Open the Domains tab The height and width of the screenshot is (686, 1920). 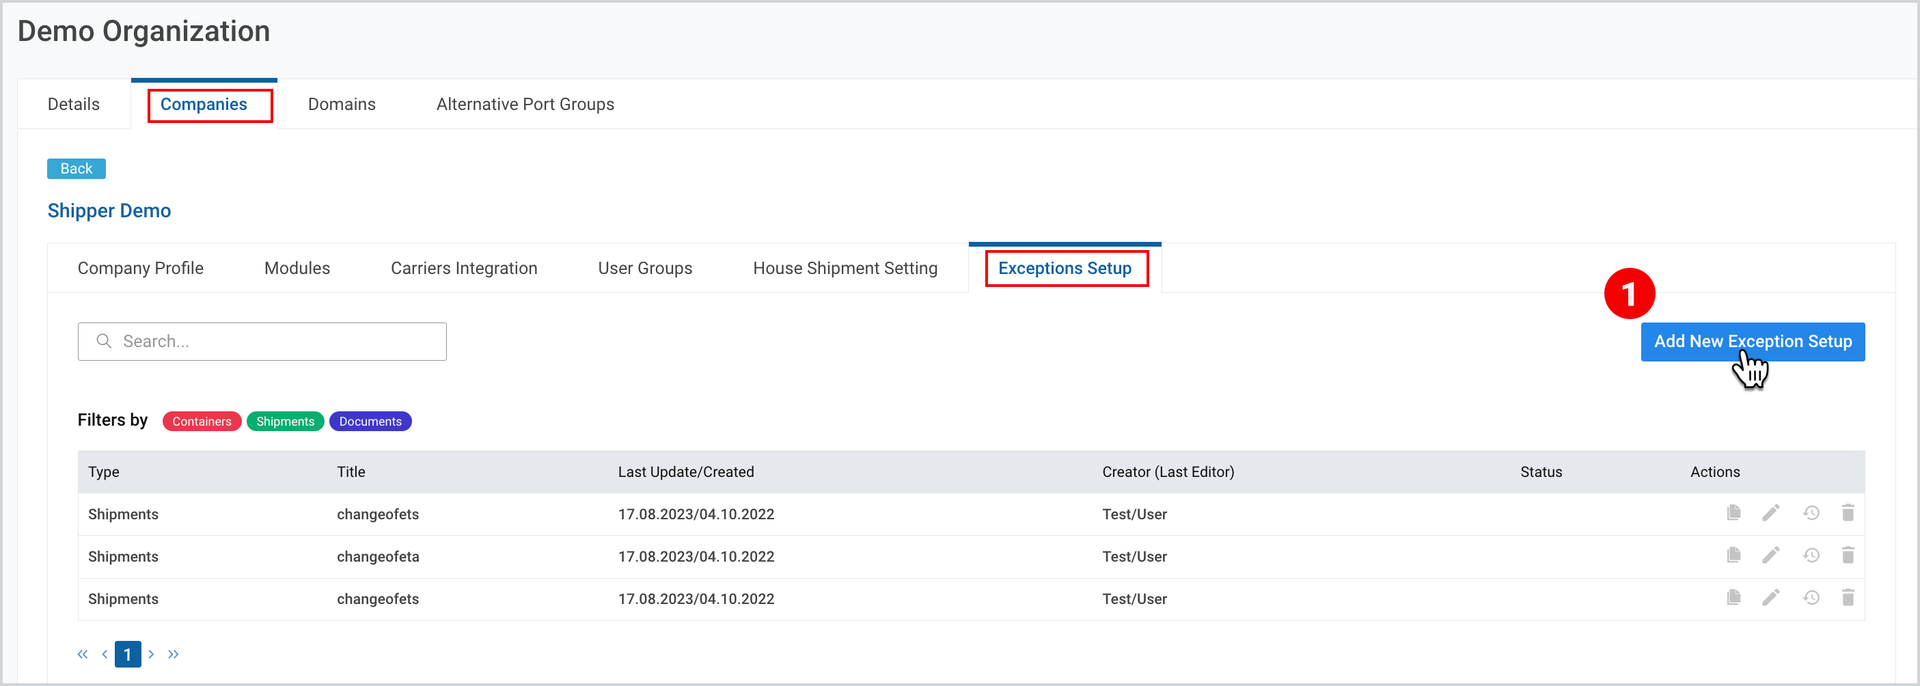tap(342, 104)
